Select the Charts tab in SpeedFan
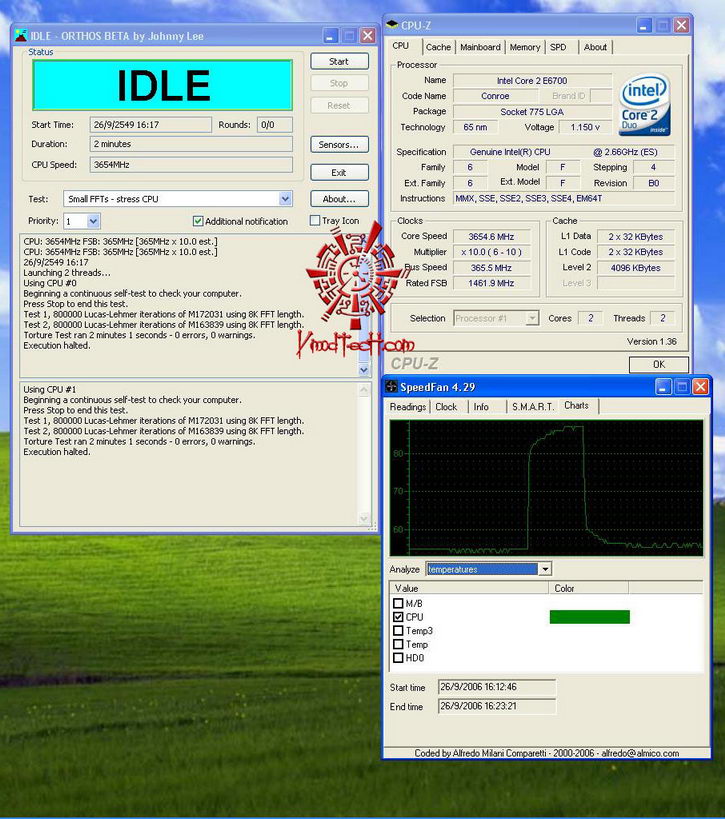Screen dimensions: 725x819 coord(577,405)
